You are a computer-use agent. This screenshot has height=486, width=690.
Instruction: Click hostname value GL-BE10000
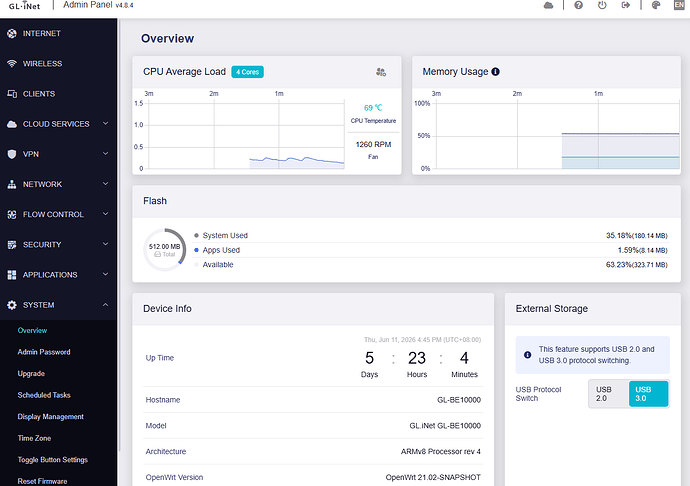point(459,400)
